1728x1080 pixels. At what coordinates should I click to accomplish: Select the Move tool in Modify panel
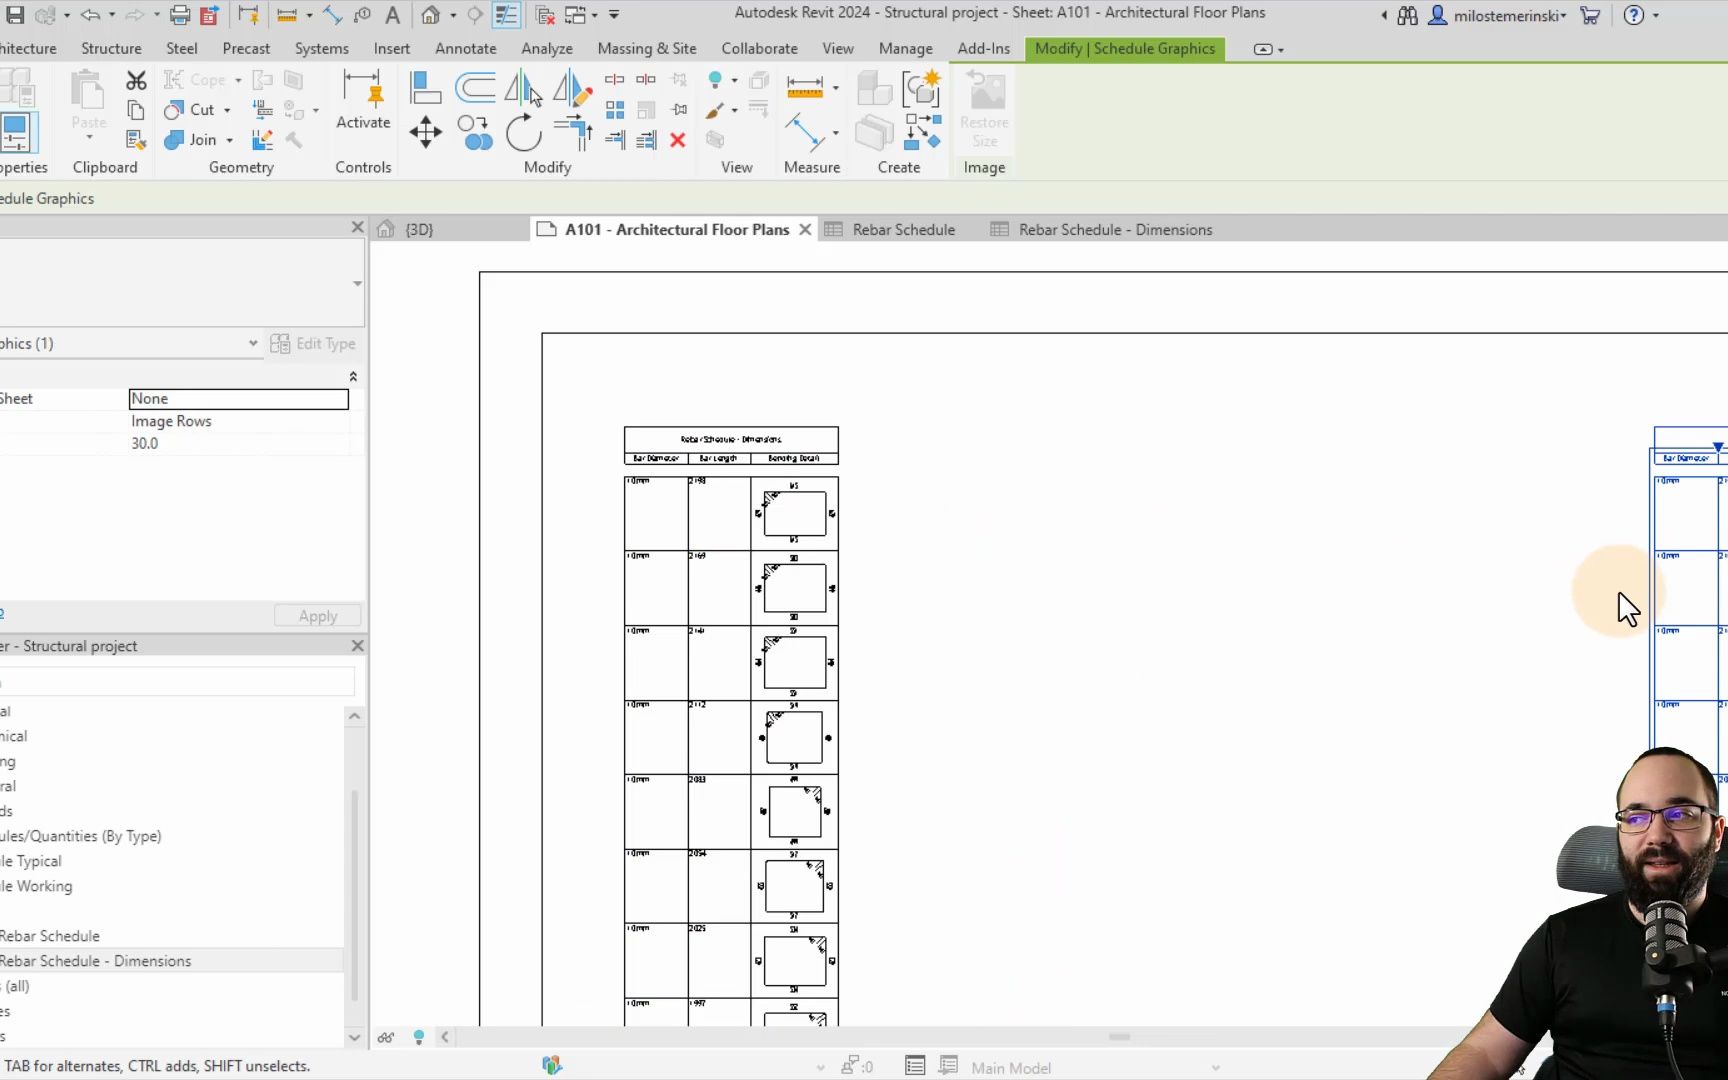click(x=425, y=132)
